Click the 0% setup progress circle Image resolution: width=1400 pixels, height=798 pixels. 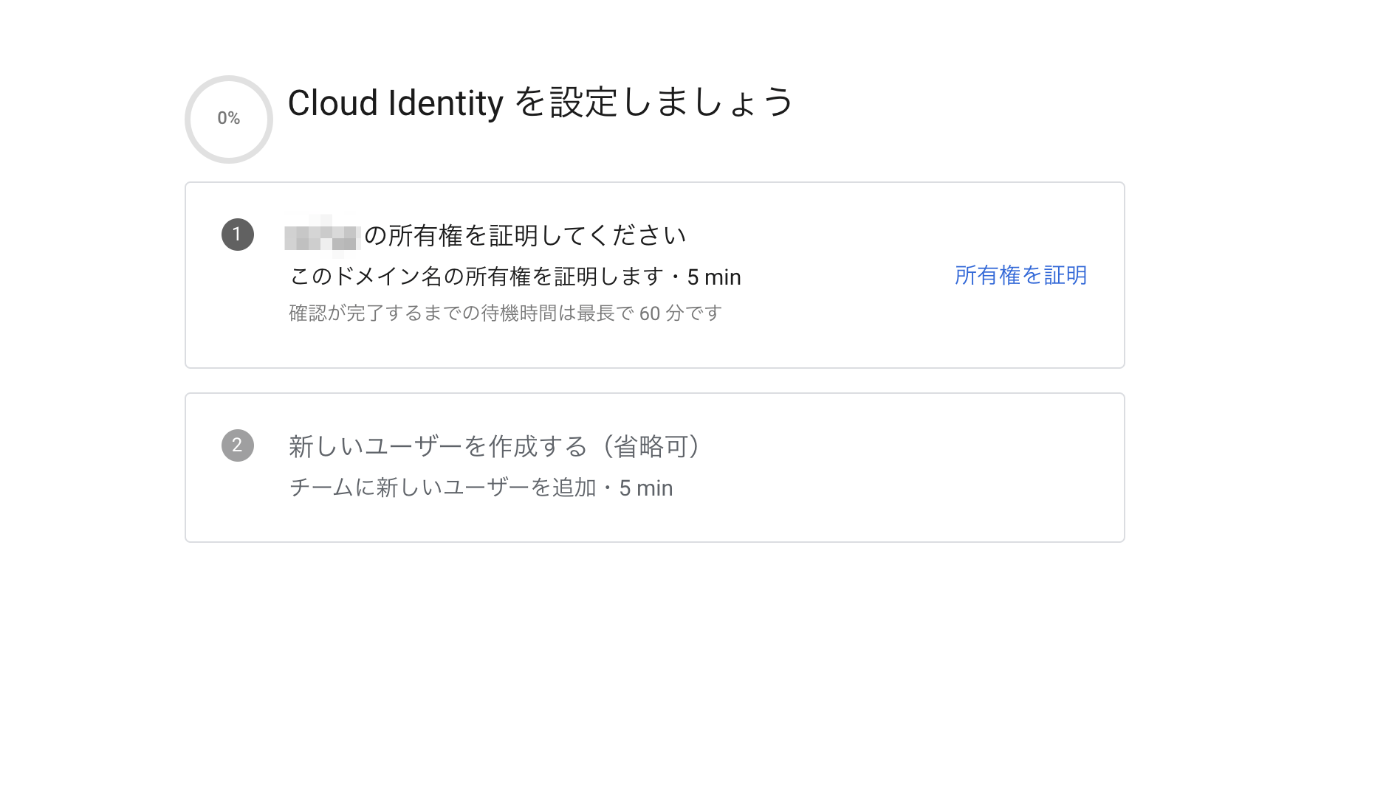229,119
